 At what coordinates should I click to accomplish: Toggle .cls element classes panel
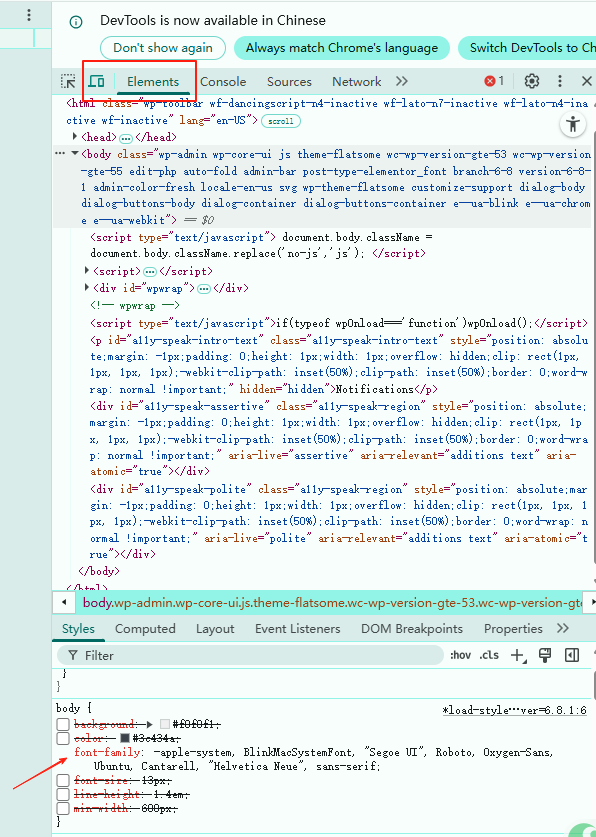[x=489, y=655]
